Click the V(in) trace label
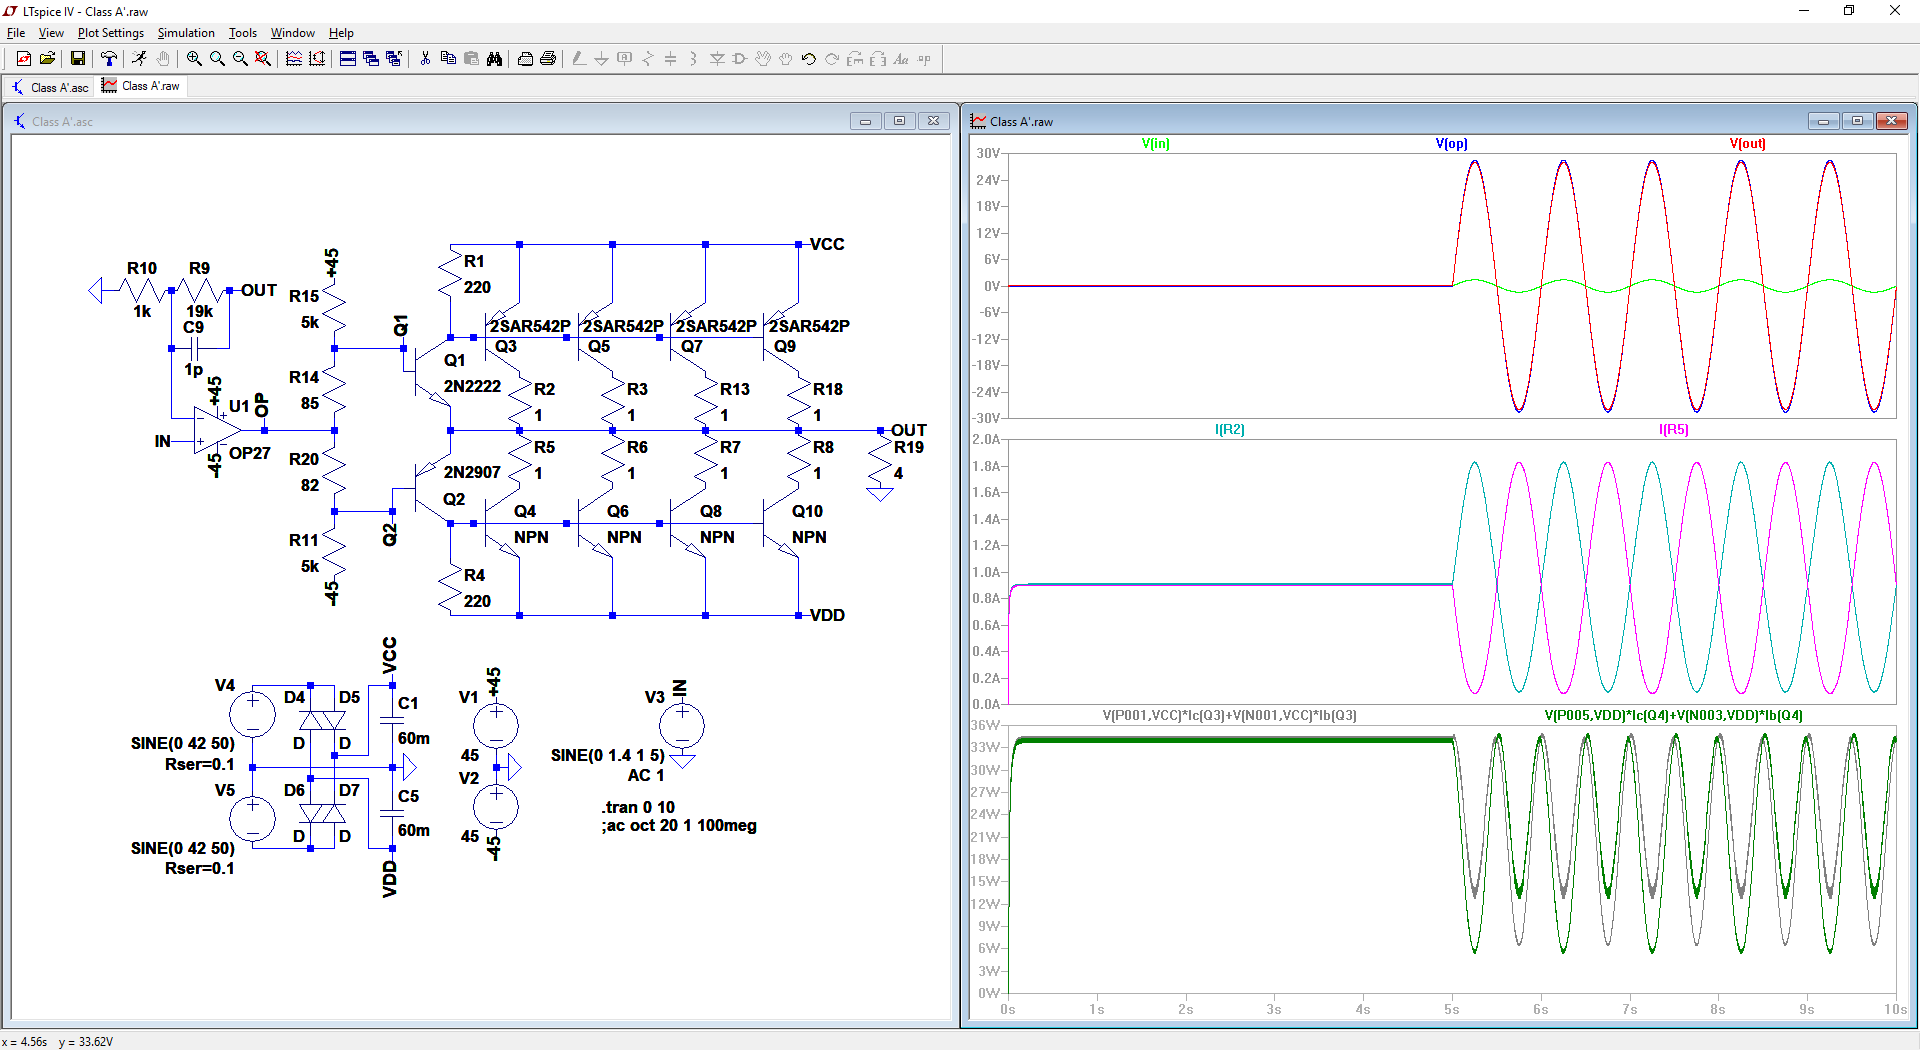Screen dimensions: 1920x1050 (1156, 143)
